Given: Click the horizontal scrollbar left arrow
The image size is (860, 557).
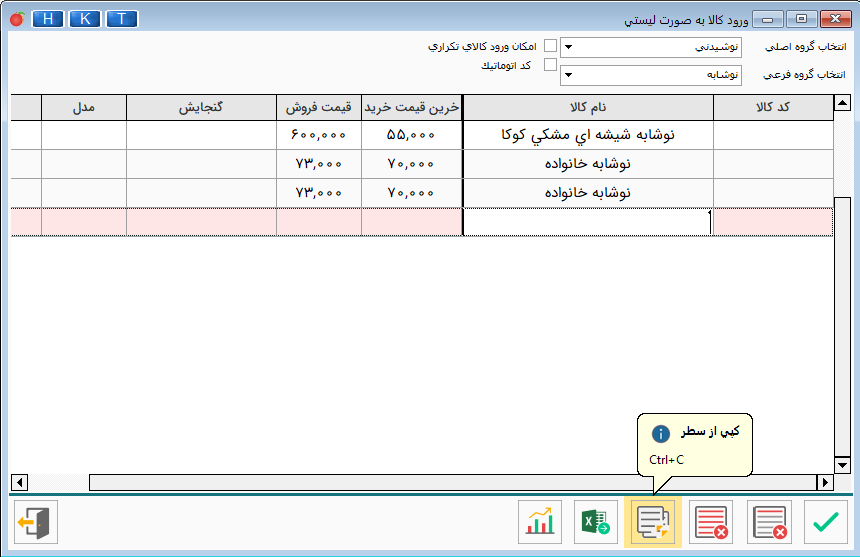Looking at the screenshot, I should point(19,482).
